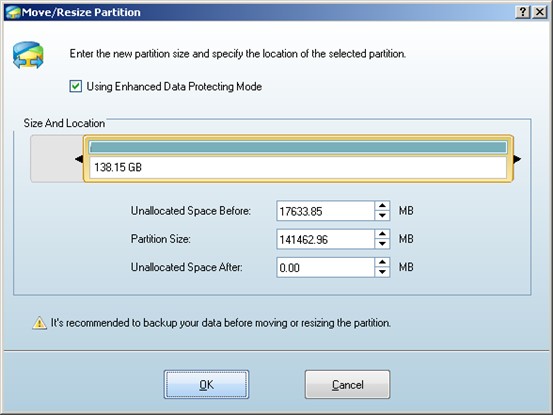Screen dimensions: 553x415
Task: Click the Move/Resize partition arrows icon
Action: coord(28,55)
